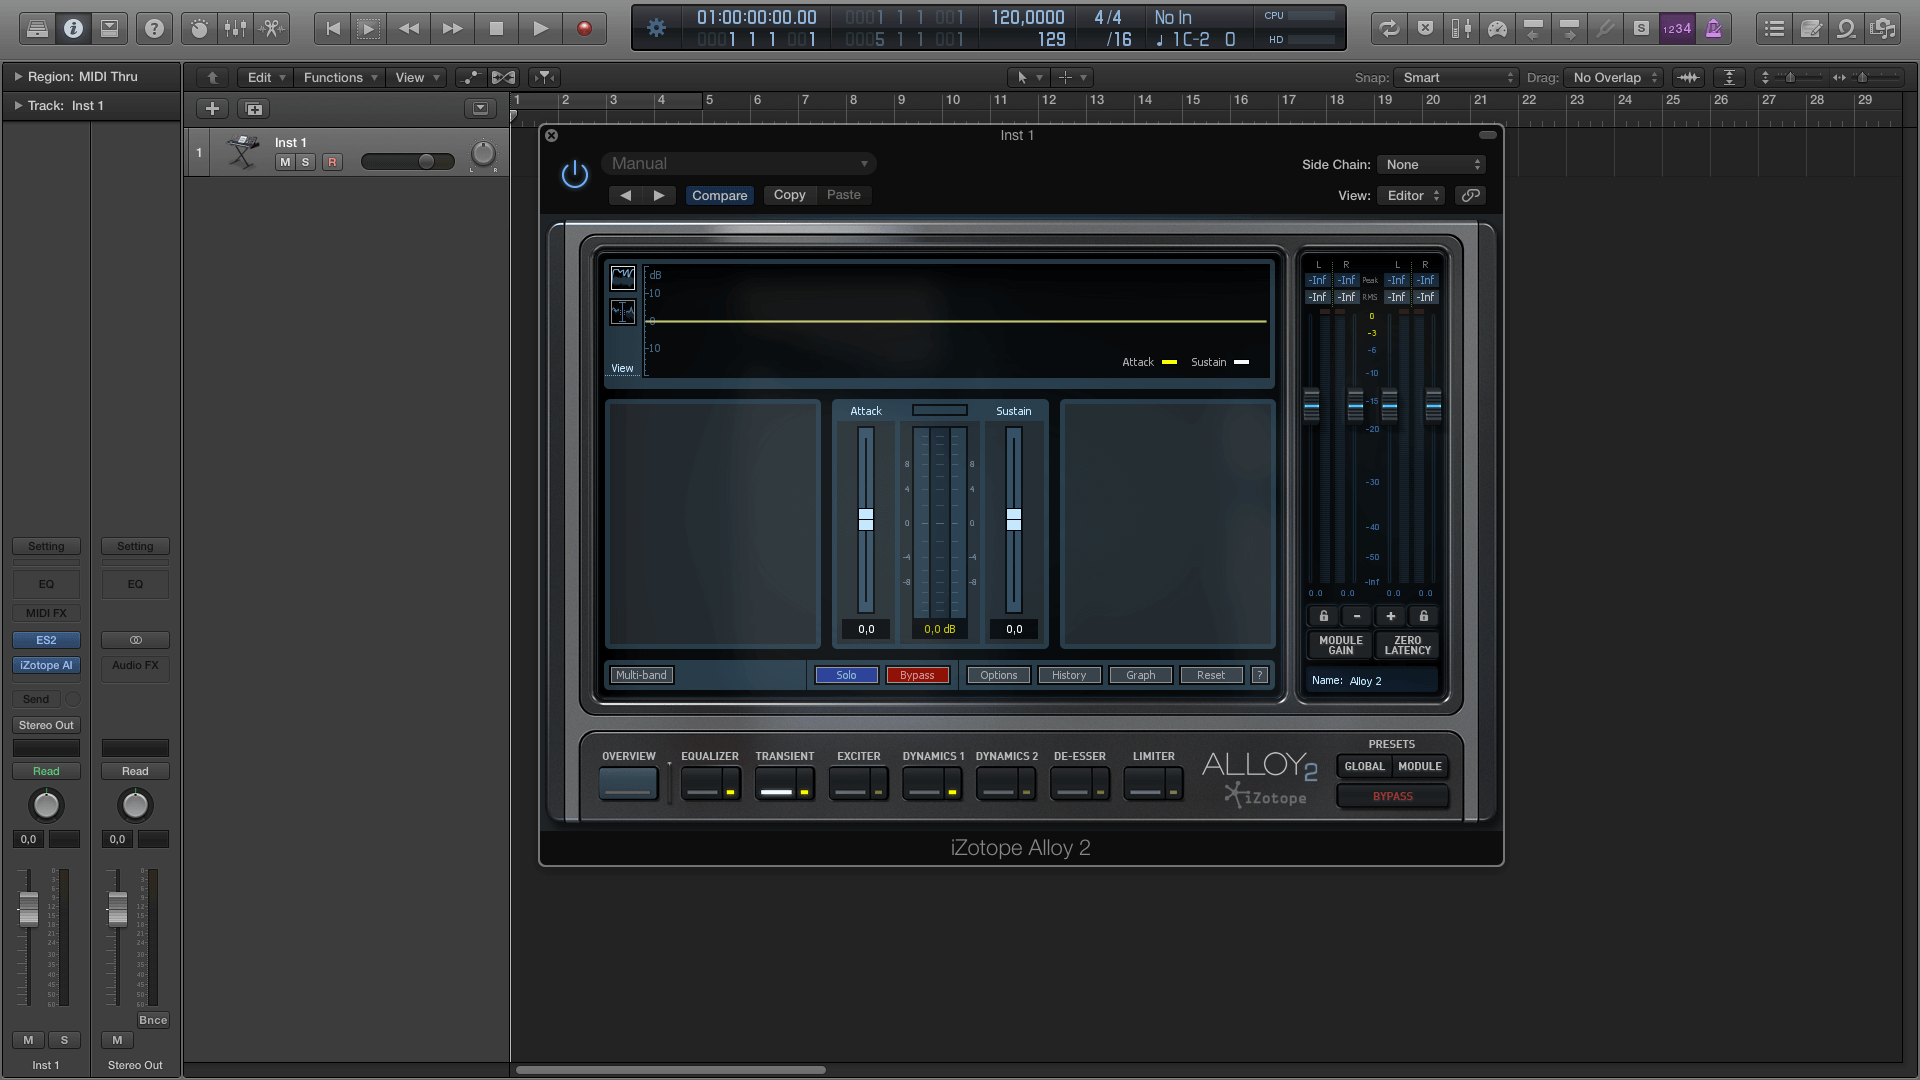Viewport: 1920px width, 1080px height.
Task: Open the Manual preset dropdown
Action: [x=739, y=164]
